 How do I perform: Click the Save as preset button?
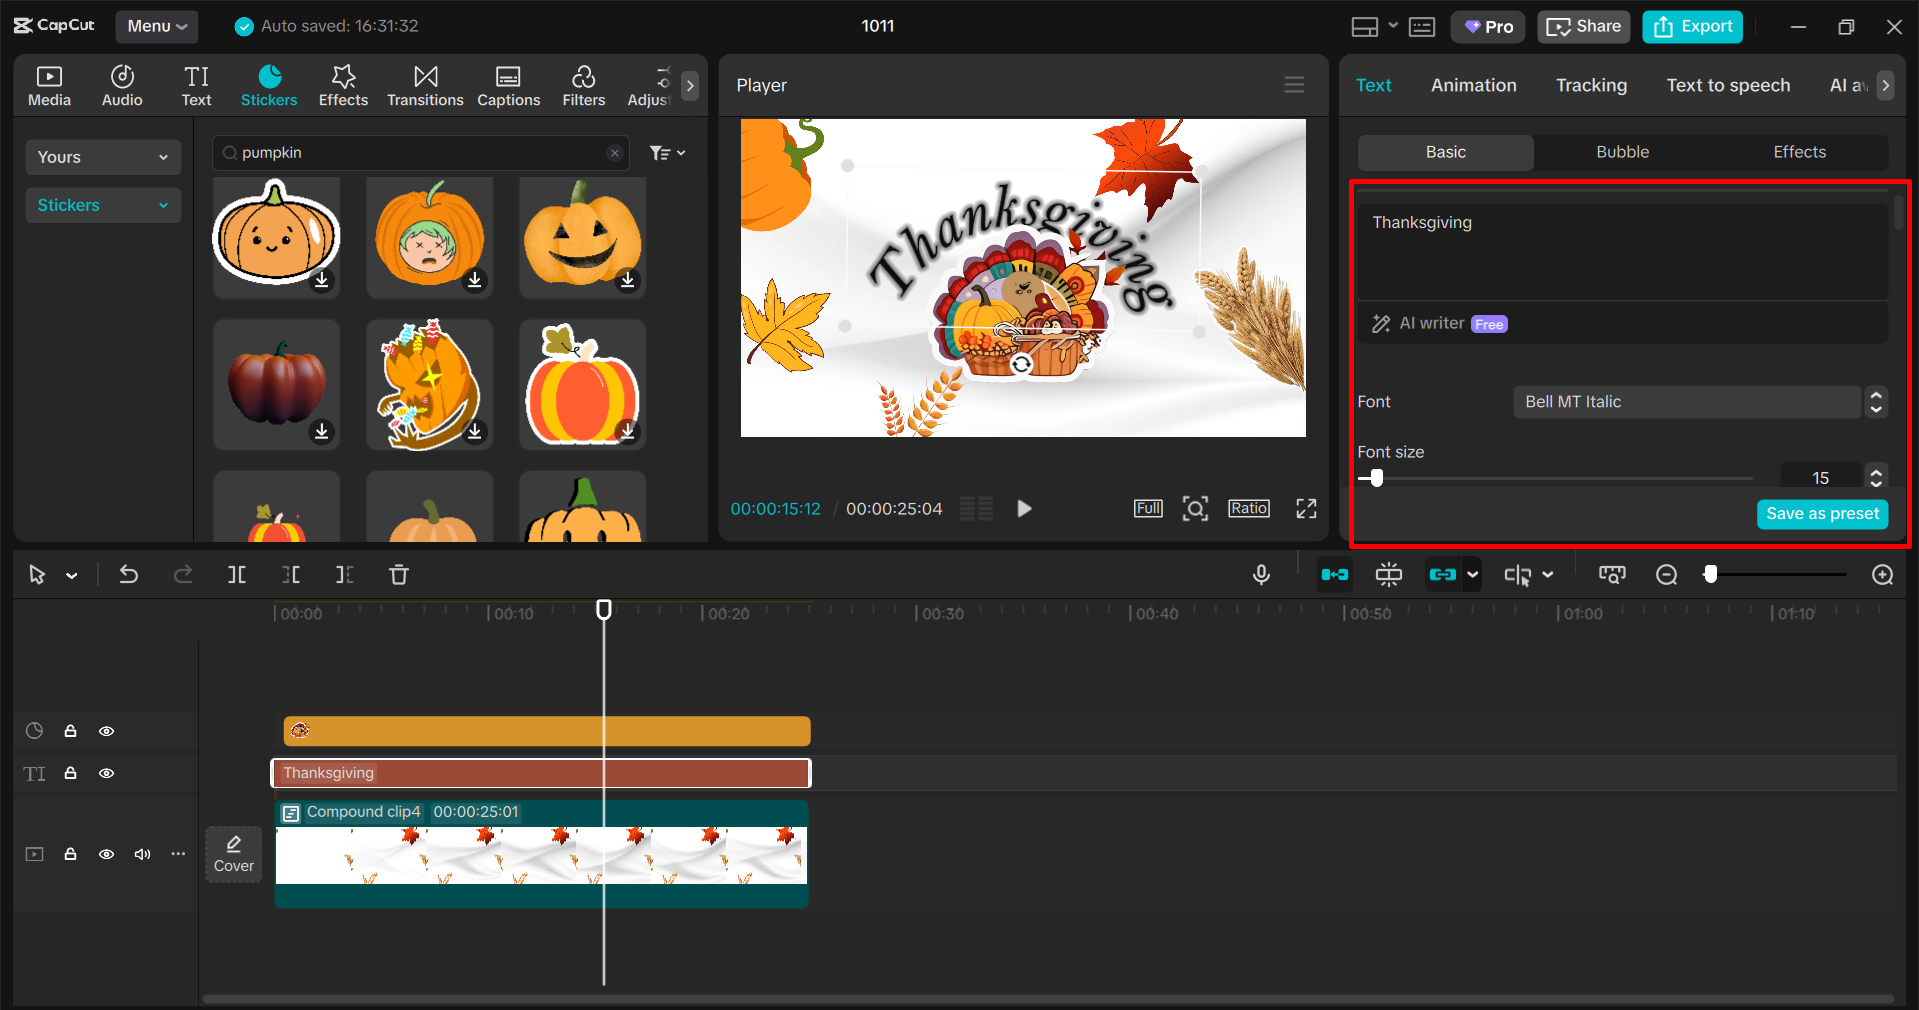click(x=1821, y=513)
